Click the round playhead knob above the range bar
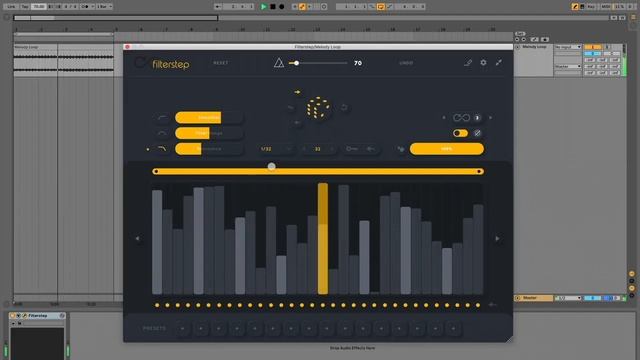Screen dimensions: 640x360 pos(271,166)
